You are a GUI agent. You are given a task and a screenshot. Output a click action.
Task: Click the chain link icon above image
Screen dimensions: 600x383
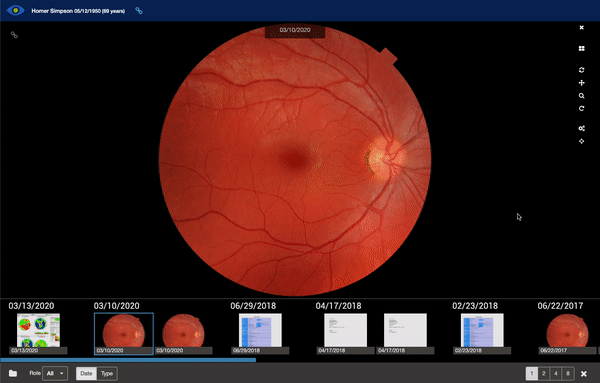[x=14, y=35]
